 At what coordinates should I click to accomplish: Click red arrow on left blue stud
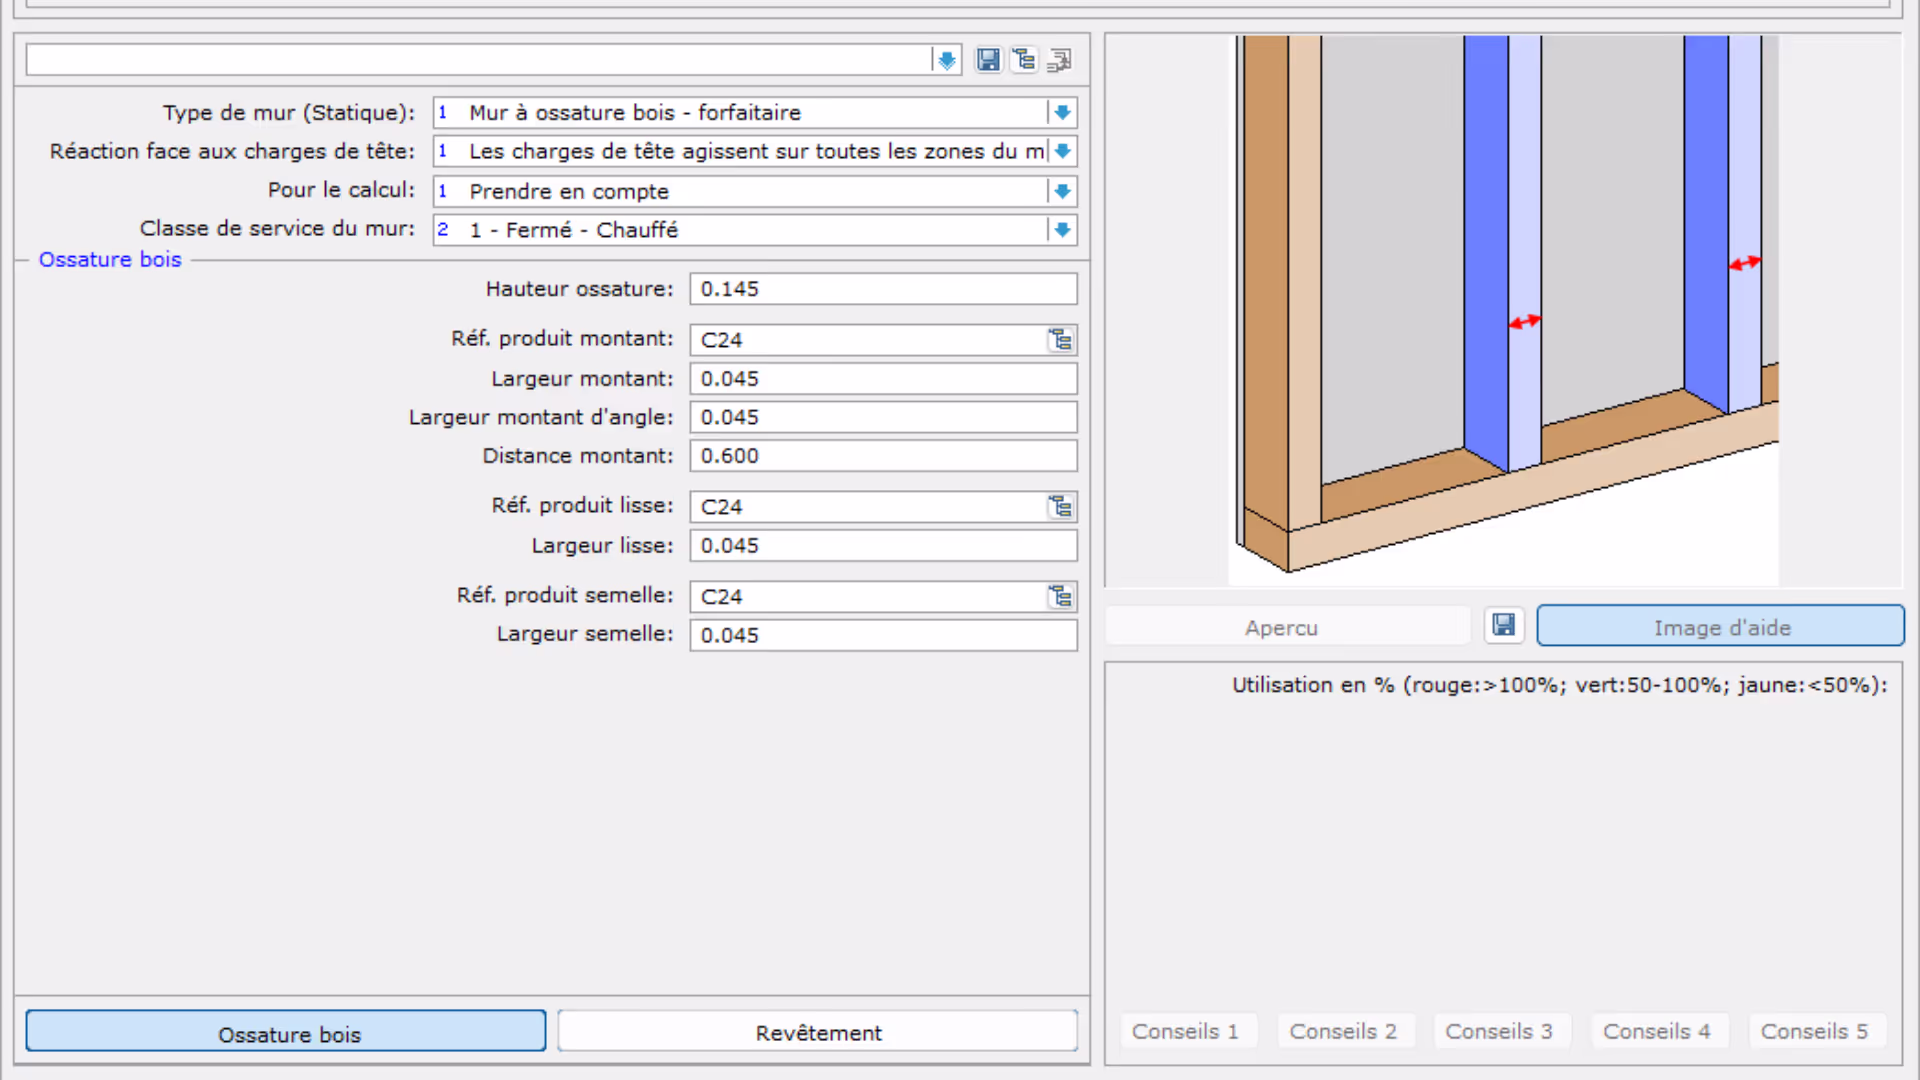pyautogui.click(x=1524, y=322)
